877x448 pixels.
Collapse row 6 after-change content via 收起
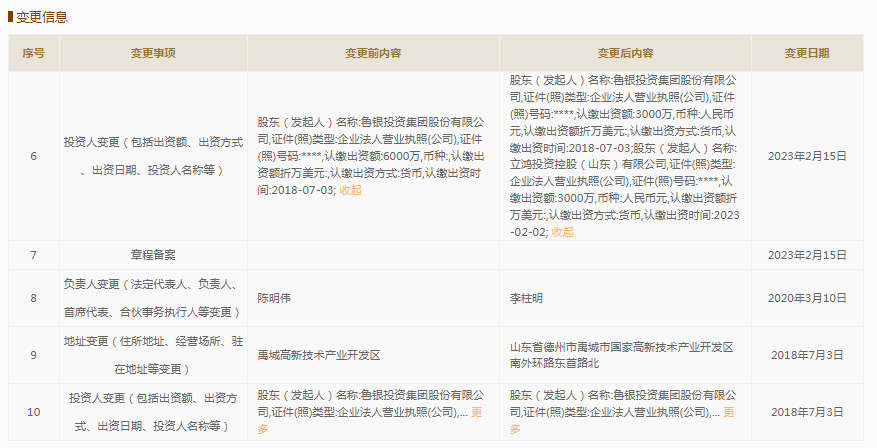tap(562, 232)
